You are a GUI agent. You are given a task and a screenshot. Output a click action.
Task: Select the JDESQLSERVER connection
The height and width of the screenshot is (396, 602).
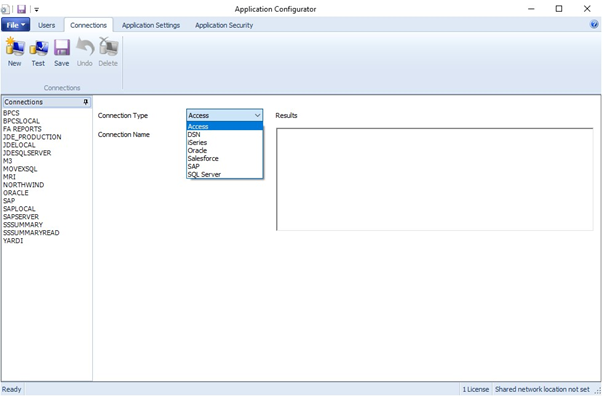point(27,153)
